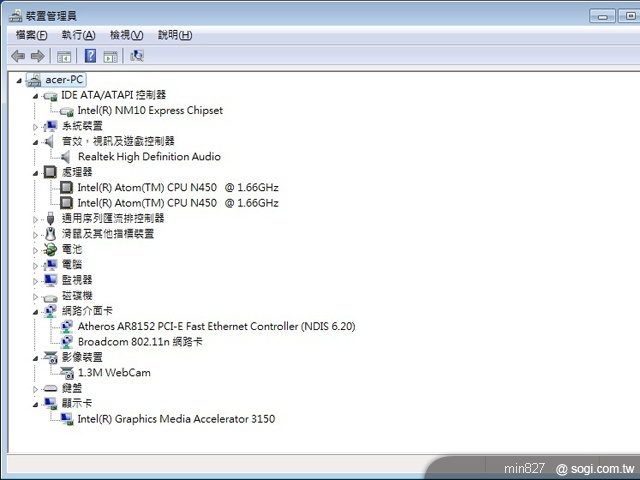640x480 pixels.
Task: Expand the 電池 category
Action: click(36, 251)
